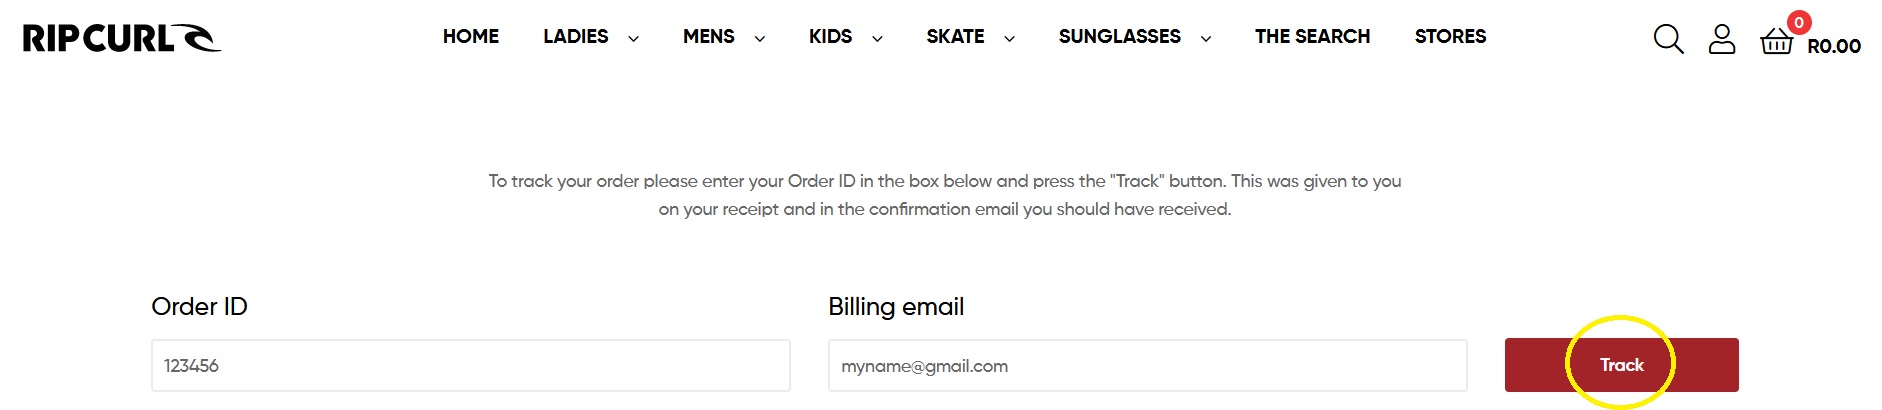Select the Ladies menu item
1882x410 pixels.
[576, 37]
